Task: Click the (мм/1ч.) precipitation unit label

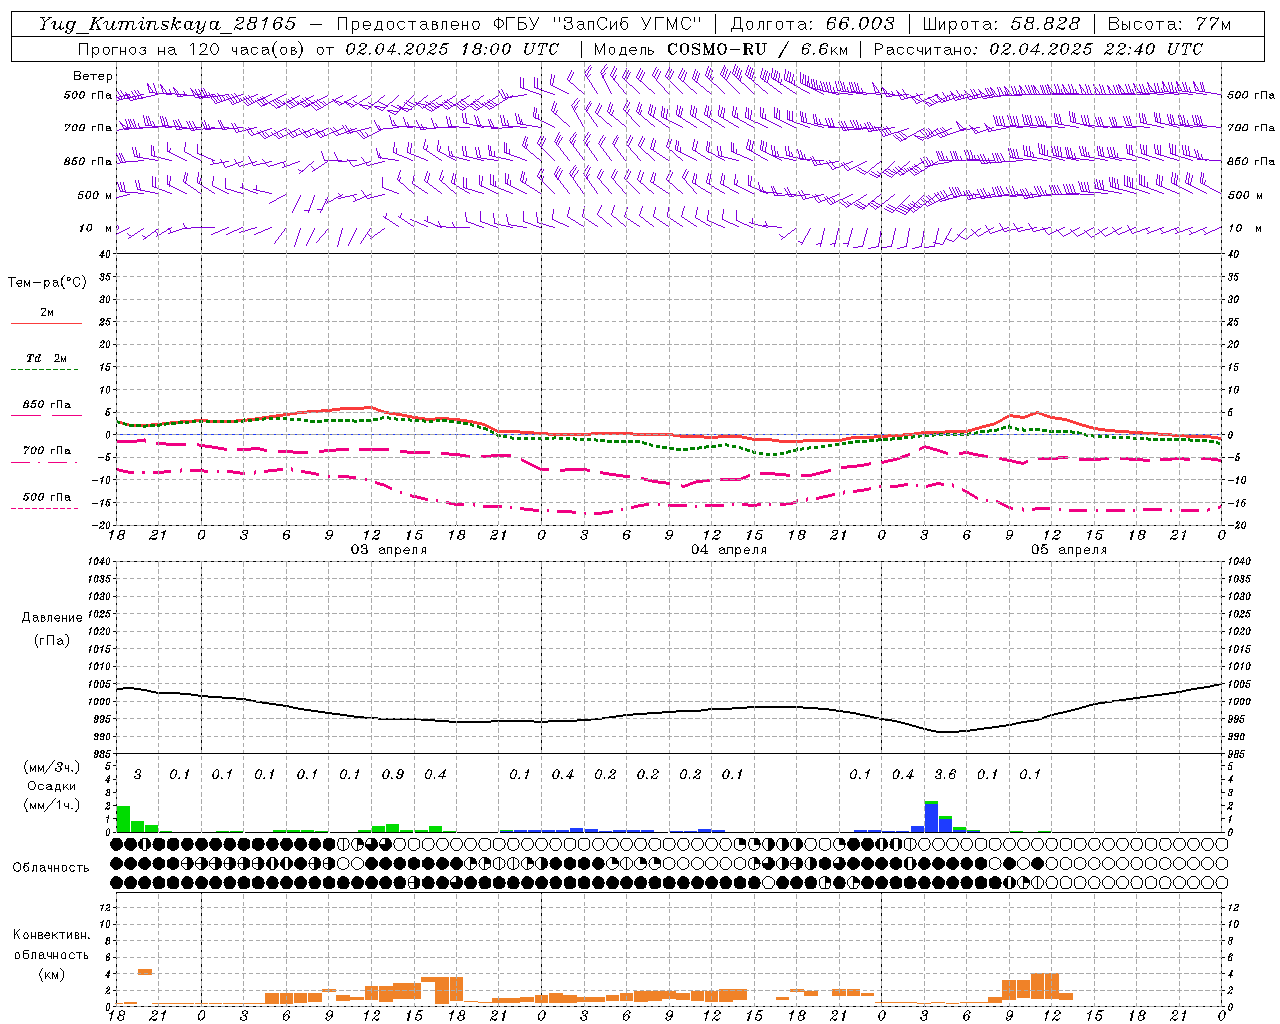Action: tap(52, 805)
